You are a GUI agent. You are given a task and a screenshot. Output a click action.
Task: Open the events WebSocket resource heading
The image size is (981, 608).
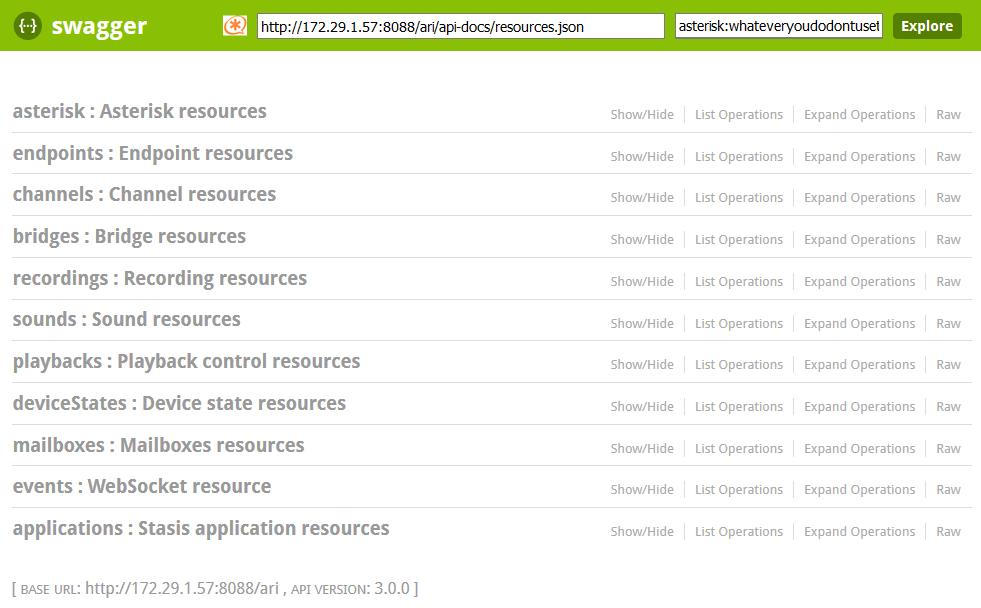tap(142, 487)
